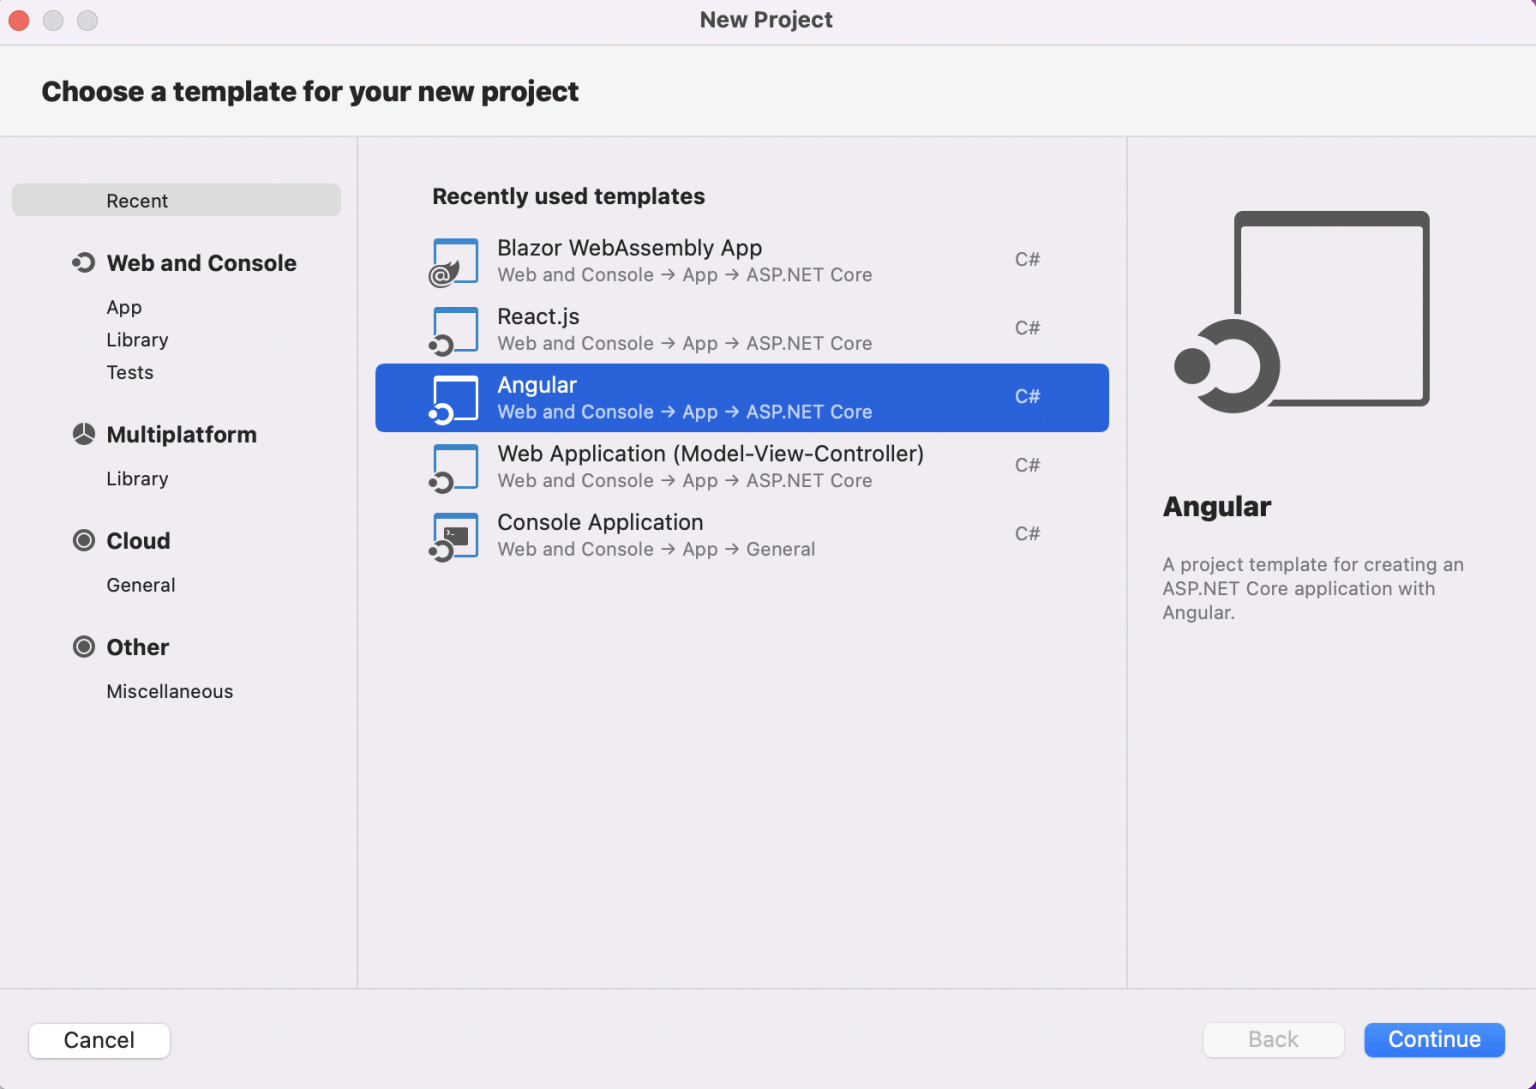
Task: Click the Blazor WebAssembly App template icon
Action: point(454,262)
